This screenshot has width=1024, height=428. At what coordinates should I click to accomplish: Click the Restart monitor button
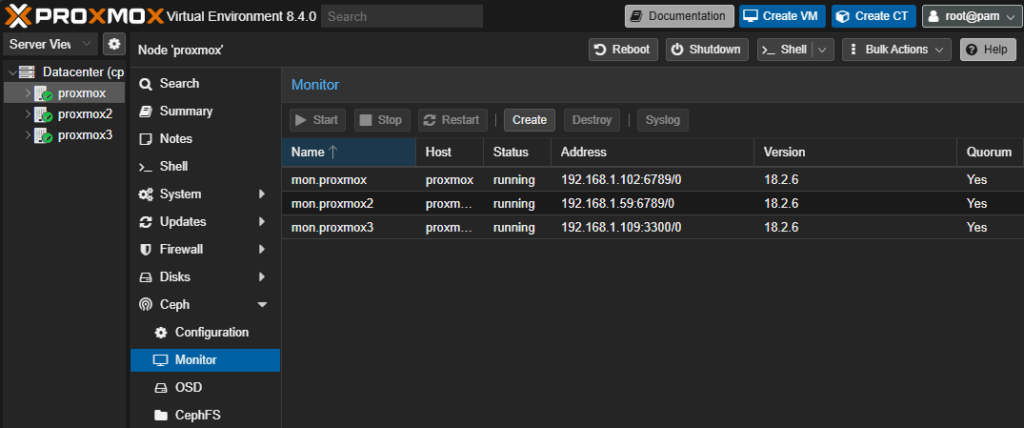tap(453, 120)
